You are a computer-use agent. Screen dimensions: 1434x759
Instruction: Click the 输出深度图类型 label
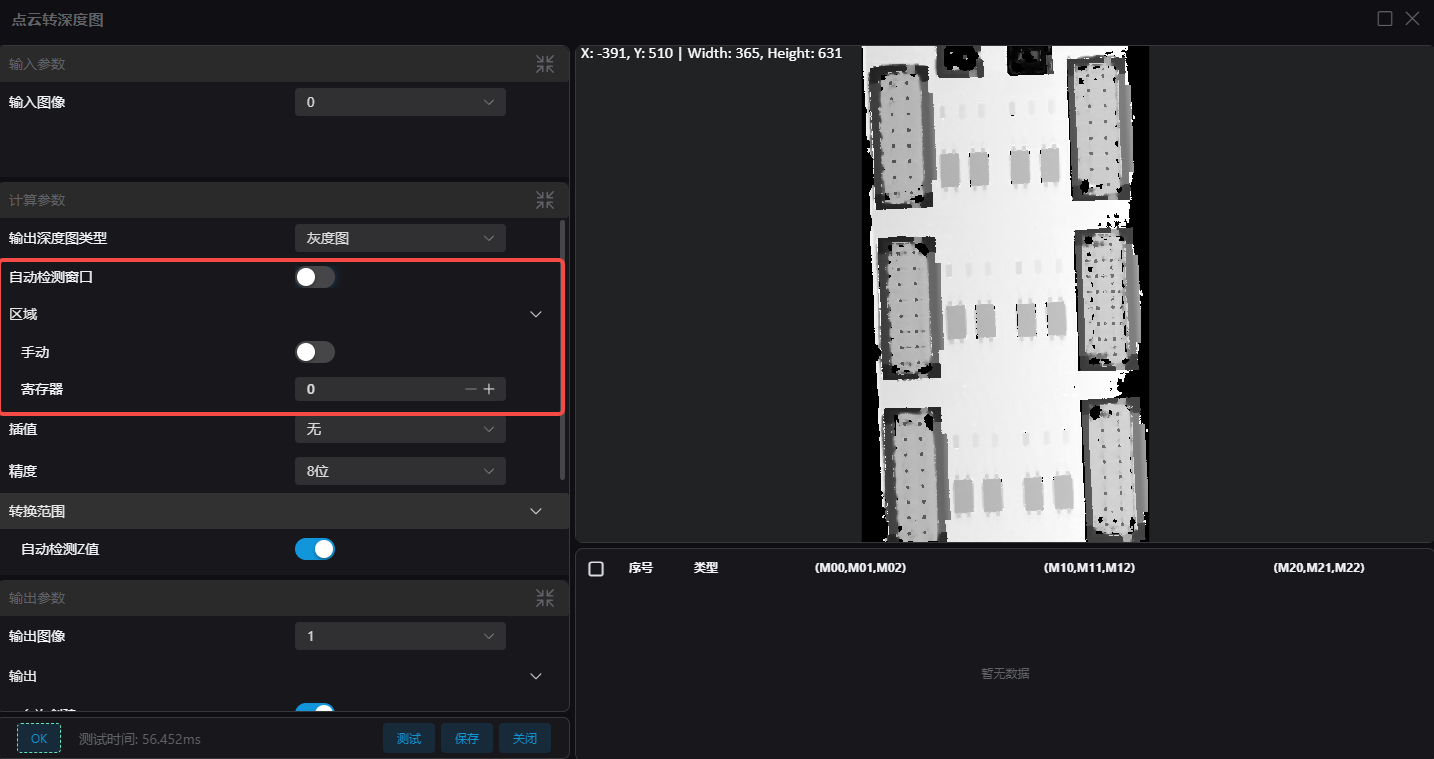(x=58, y=238)
